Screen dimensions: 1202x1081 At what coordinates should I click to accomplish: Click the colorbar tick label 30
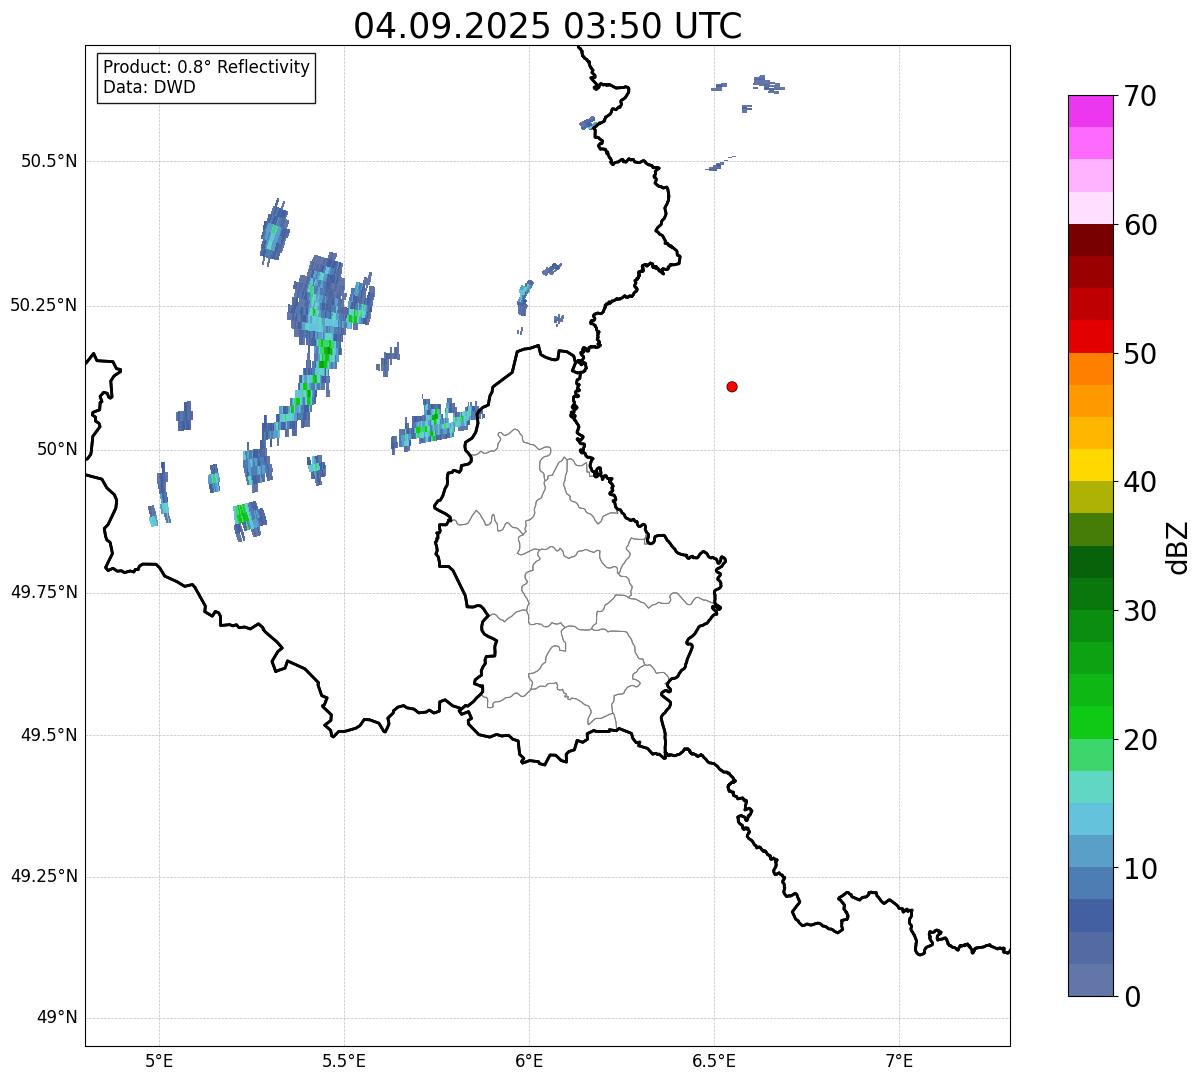[x=1140, y=611]
